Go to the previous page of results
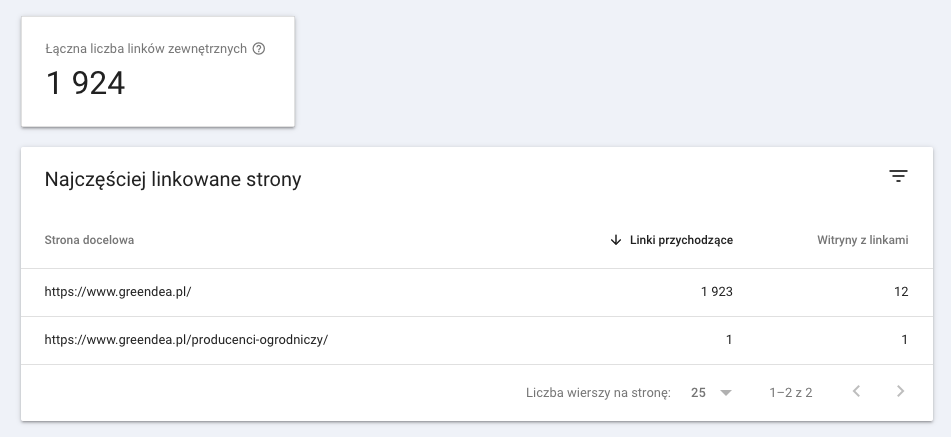This screenshot has width=951, height=437. (856, 392)
